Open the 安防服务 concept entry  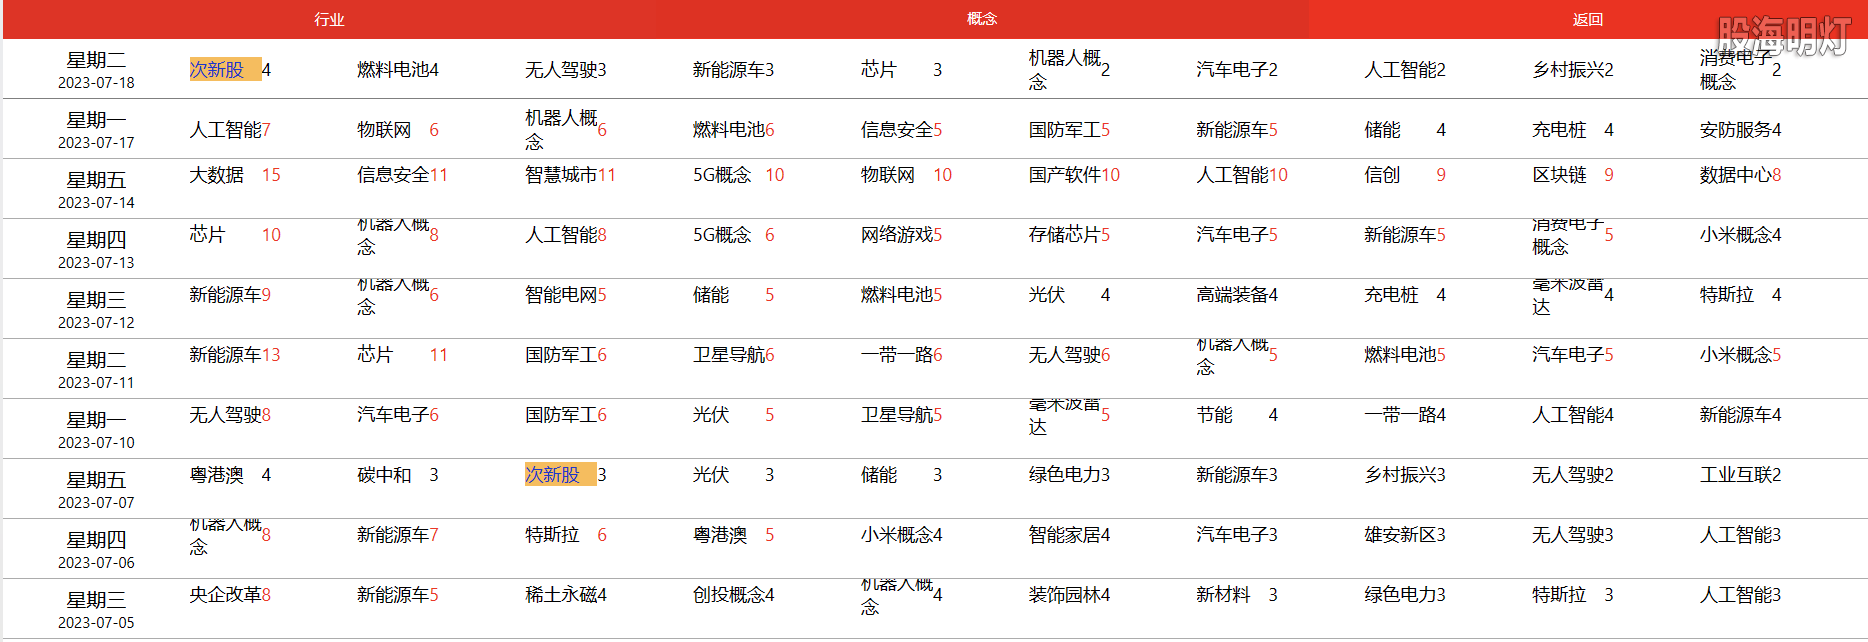coord(1735,130)
